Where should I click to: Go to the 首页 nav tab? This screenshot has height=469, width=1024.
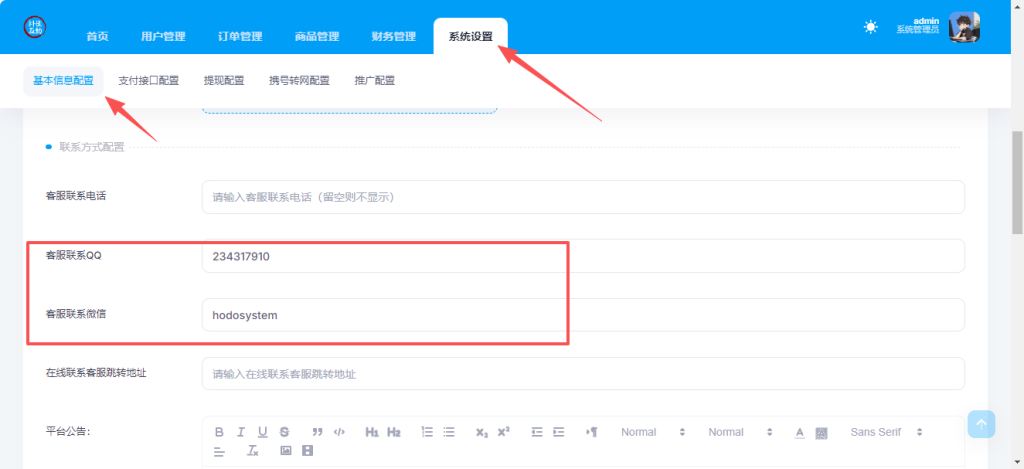(97, 37)
